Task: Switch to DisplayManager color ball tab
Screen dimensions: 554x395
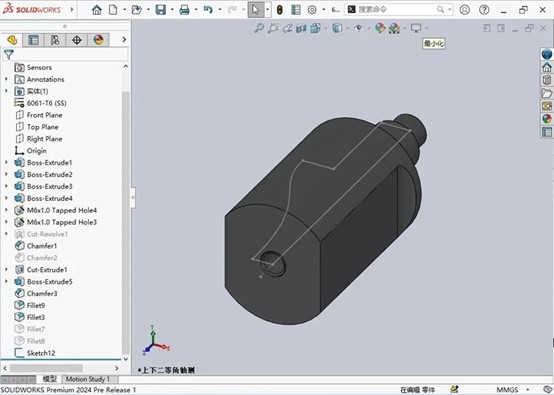Action: [98, 40]
